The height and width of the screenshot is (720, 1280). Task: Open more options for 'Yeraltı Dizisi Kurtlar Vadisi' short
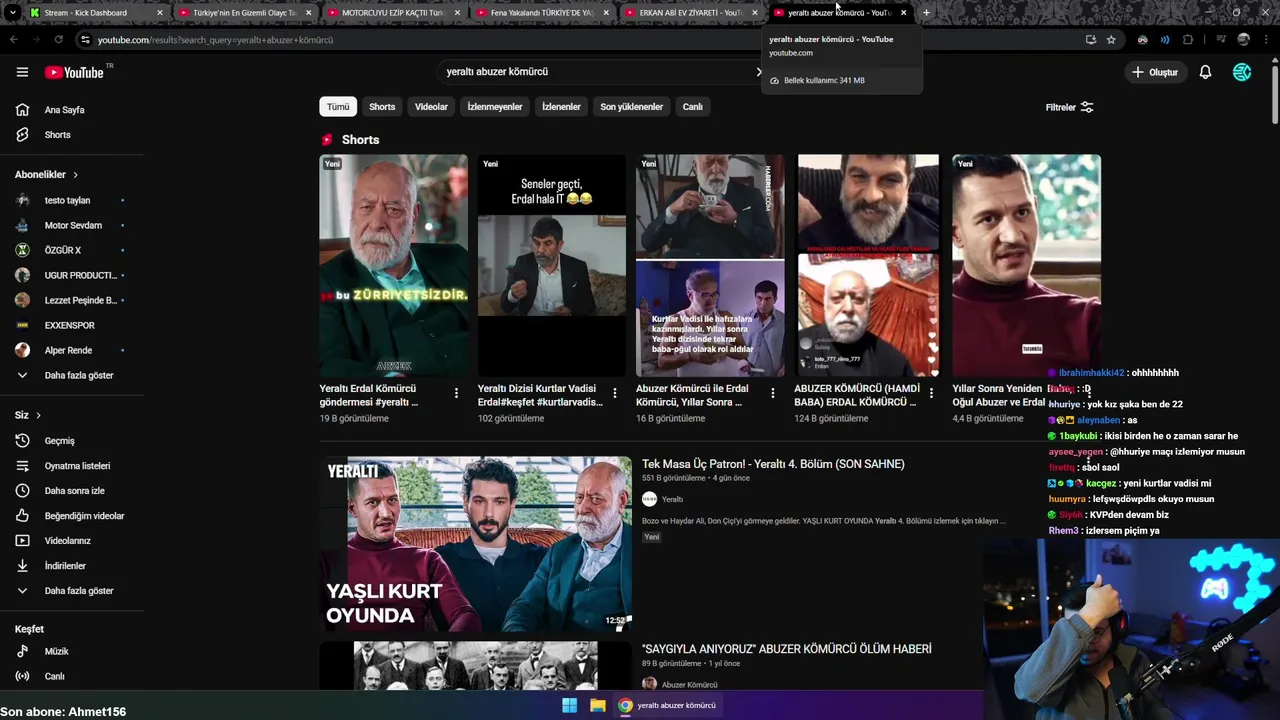tap(614, 393)
